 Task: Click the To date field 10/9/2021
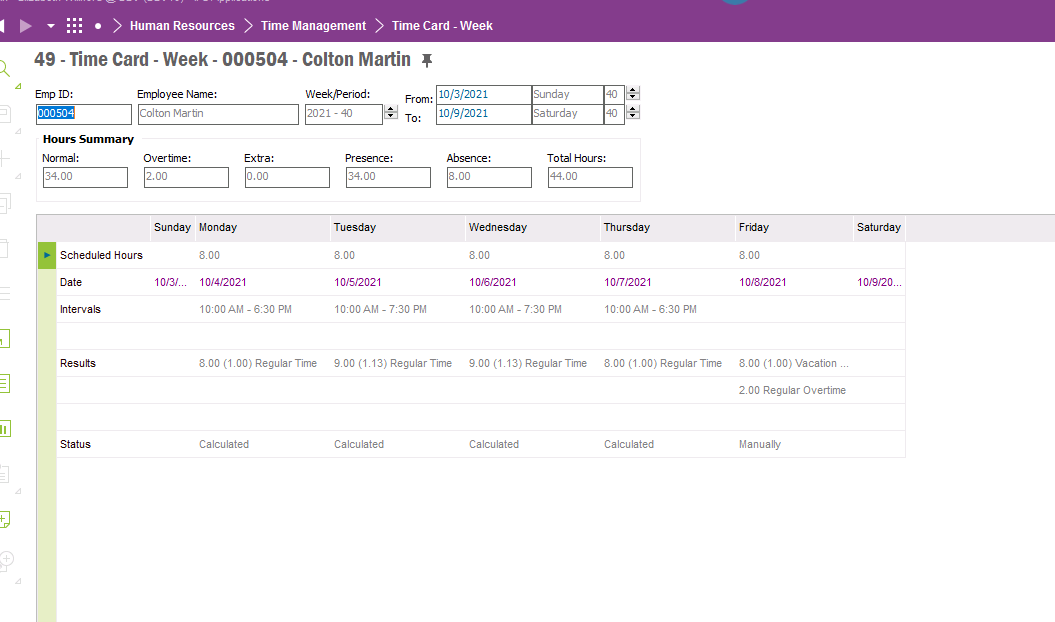tap(484, 114)
